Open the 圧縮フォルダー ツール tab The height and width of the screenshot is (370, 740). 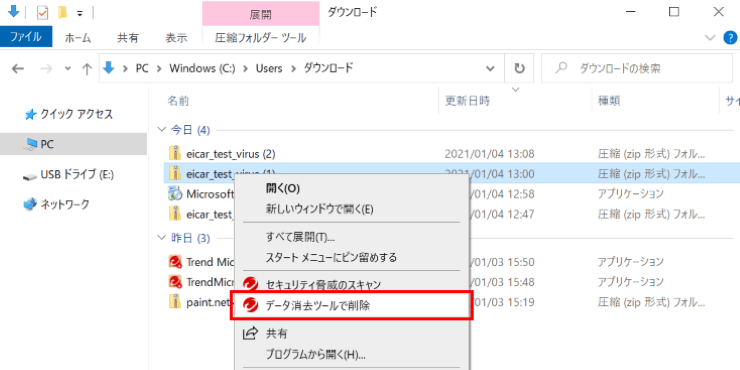point(261,38)
